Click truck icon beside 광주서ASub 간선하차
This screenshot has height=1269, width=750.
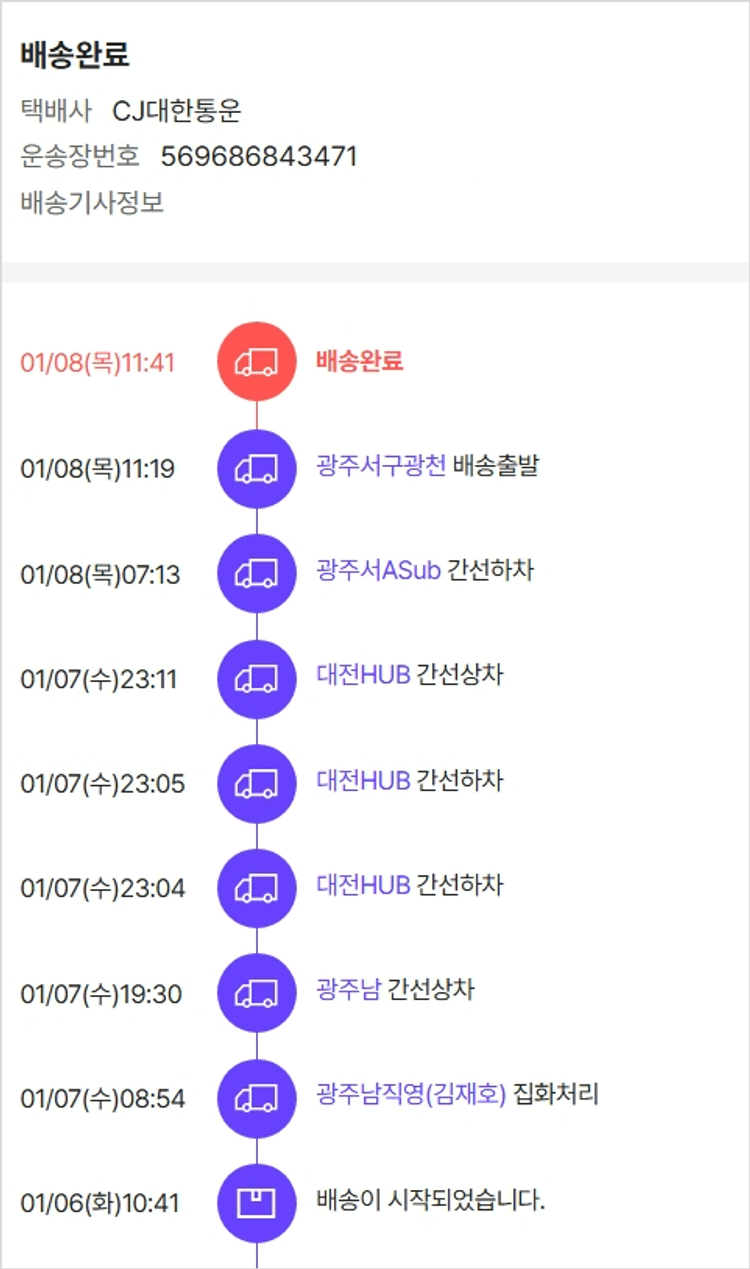pyautogui.click(x=256, y=573)
